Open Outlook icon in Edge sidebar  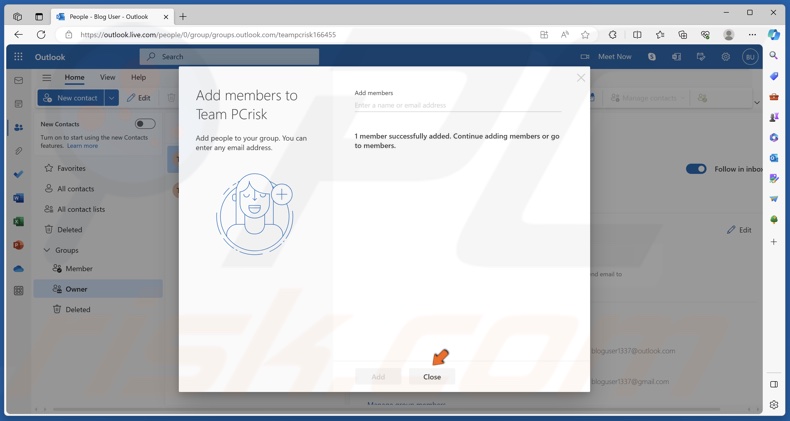[x=773, y=158]
